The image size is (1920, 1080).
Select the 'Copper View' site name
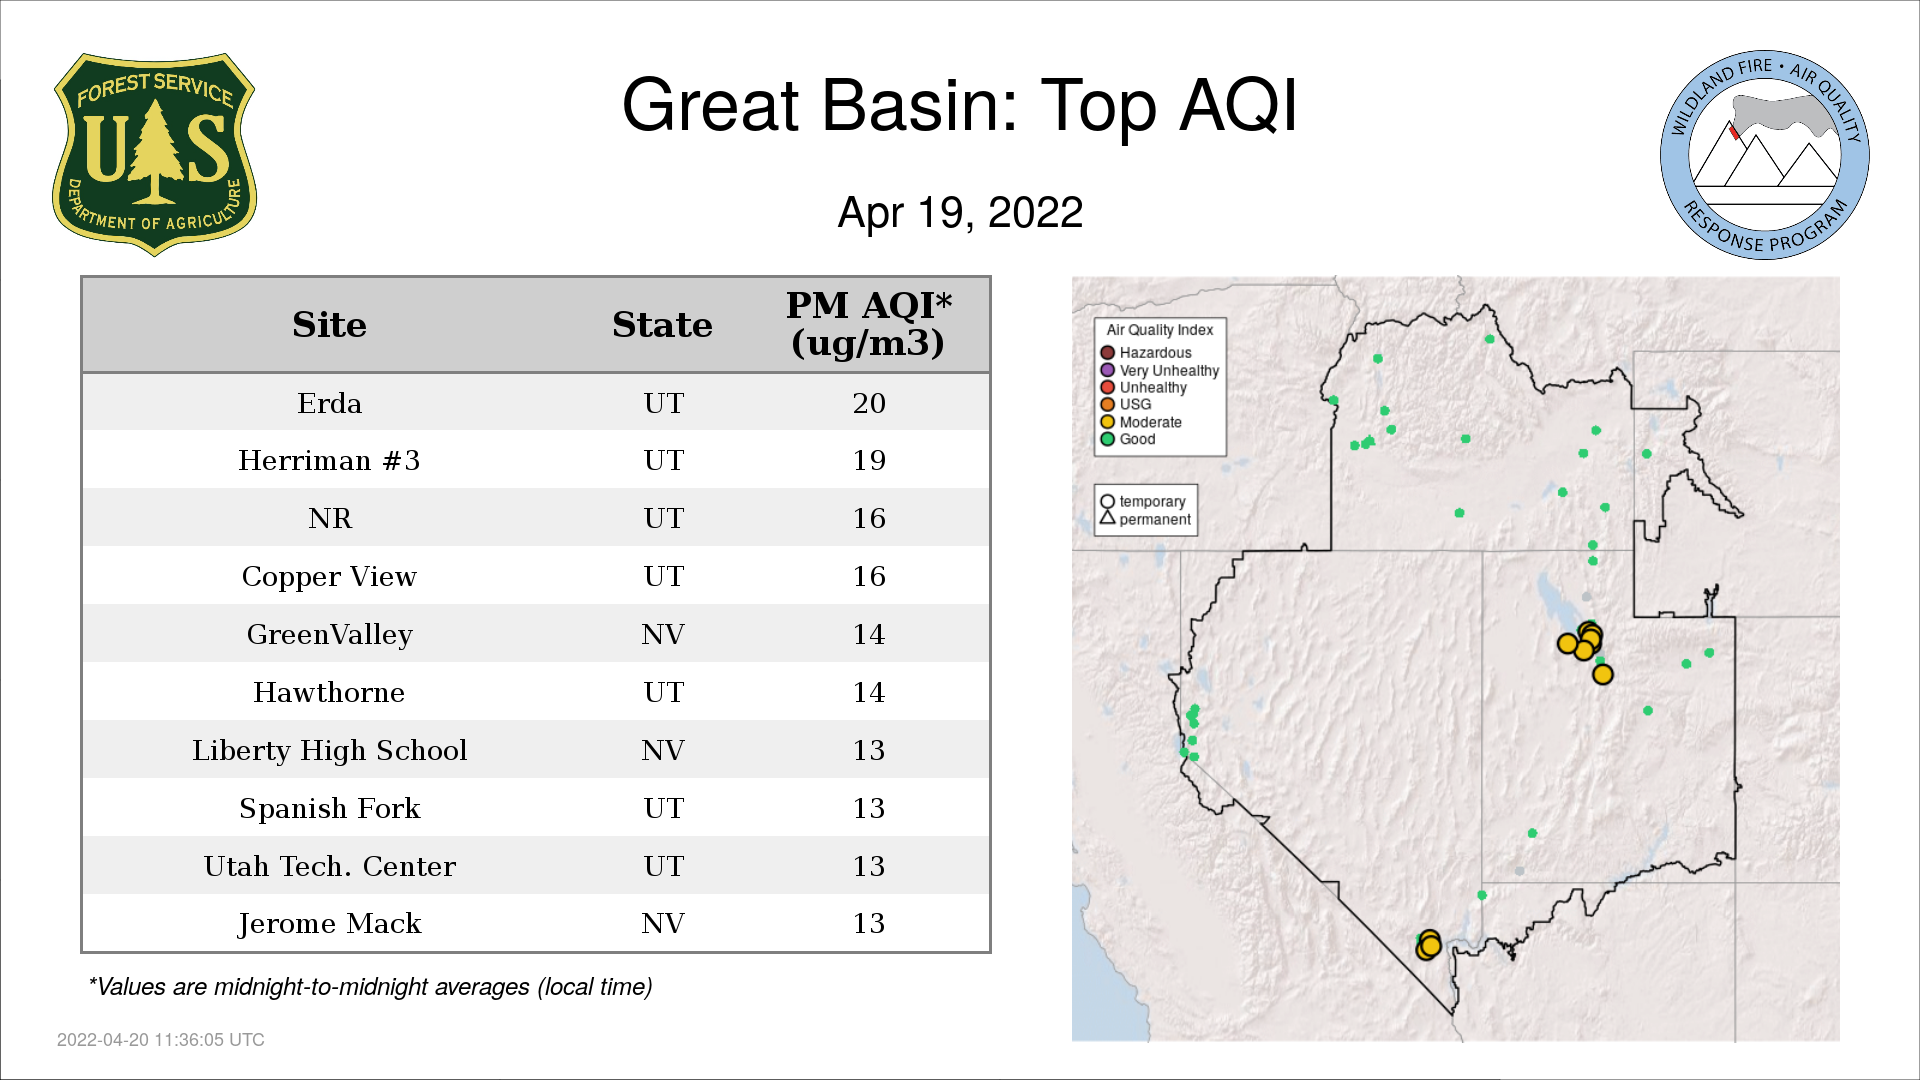pyautogui.click(x=329, y=577)
